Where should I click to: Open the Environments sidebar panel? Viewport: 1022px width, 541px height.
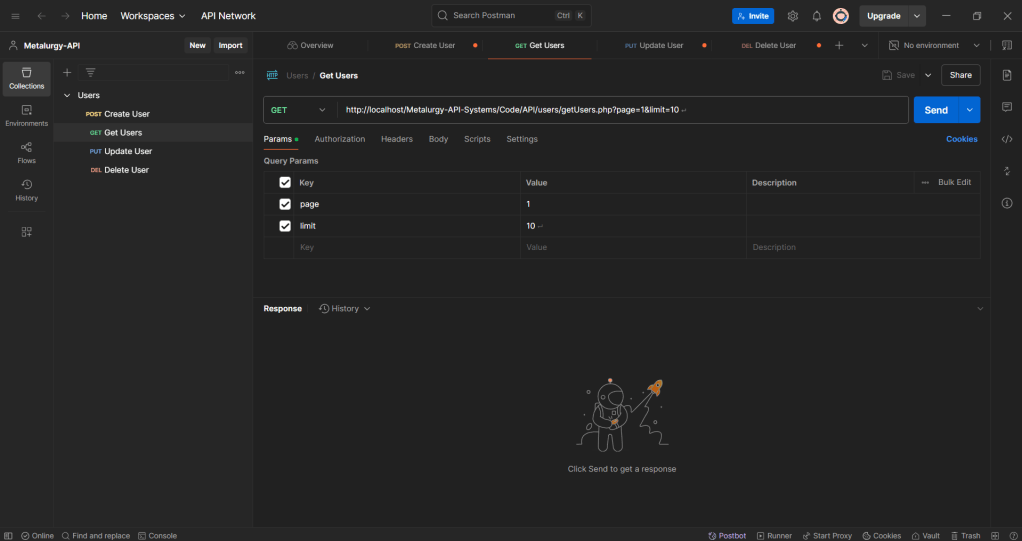(27, 115)
